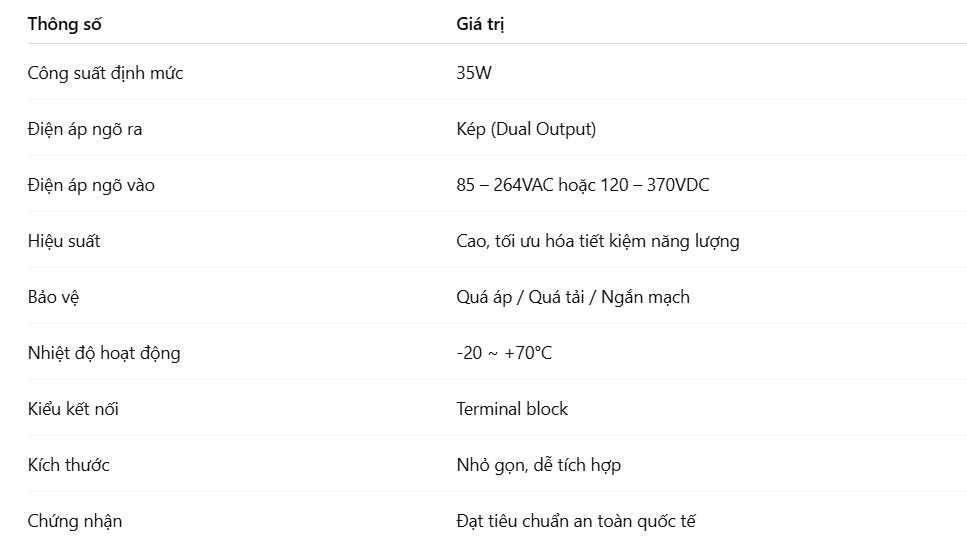Screen dimensions: 967x546
Task: Select the 'Điện áp ngõ vào' label
Action: [91, 185]
